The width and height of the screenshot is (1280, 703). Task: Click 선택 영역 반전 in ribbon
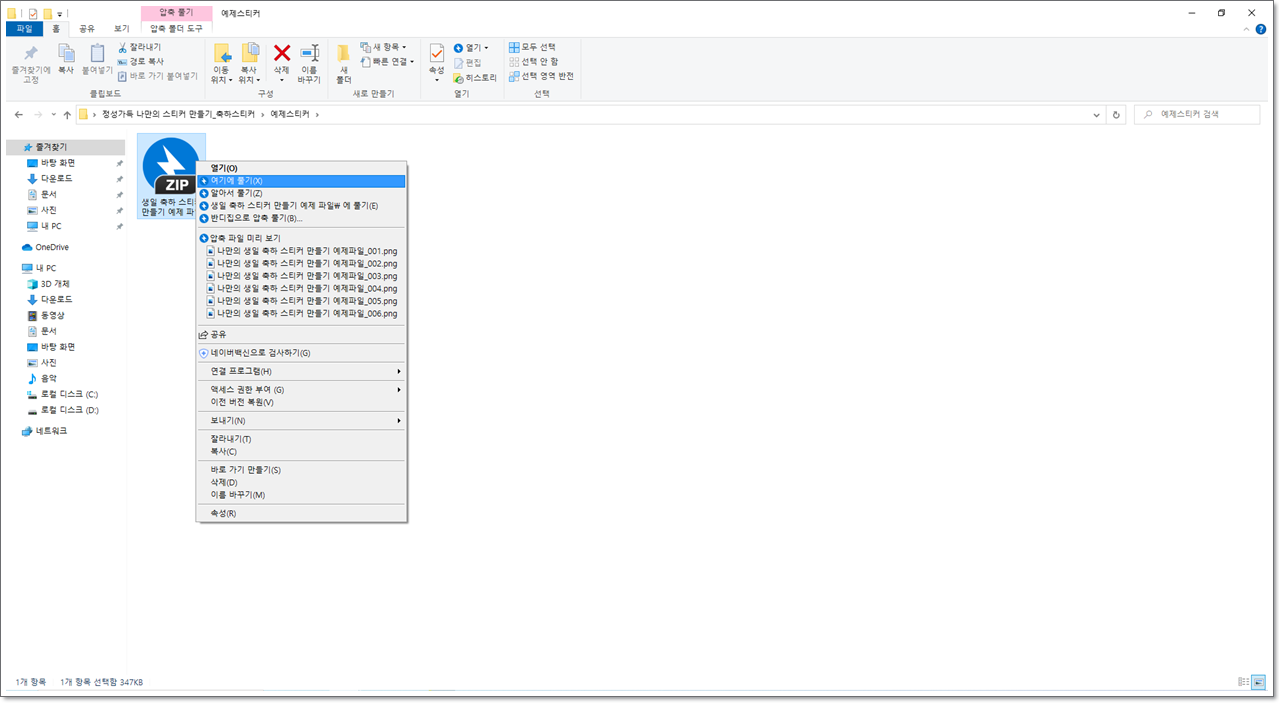point(541,75)
